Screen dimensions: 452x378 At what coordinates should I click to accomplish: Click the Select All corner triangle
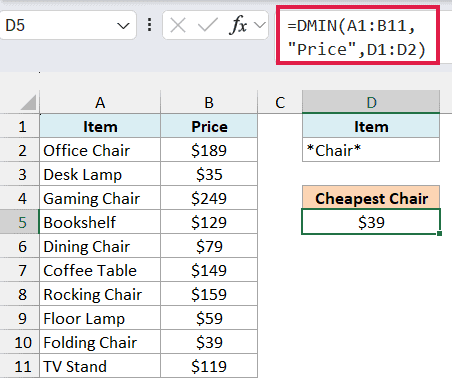[29, 102]
